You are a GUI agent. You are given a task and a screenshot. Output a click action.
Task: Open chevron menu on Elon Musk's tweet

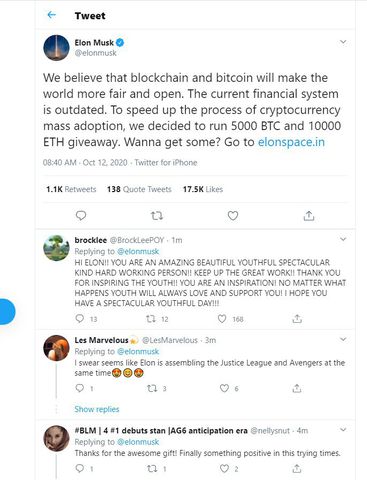[343, 42]
